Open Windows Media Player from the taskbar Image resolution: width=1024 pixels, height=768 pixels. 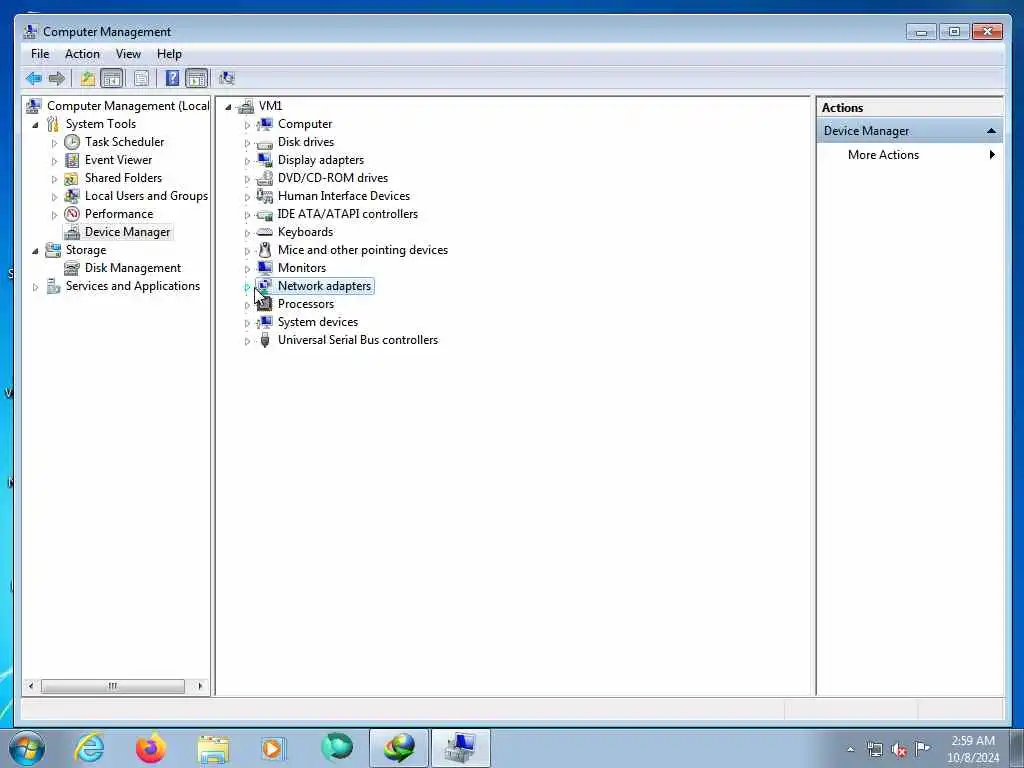pos(273,748)
